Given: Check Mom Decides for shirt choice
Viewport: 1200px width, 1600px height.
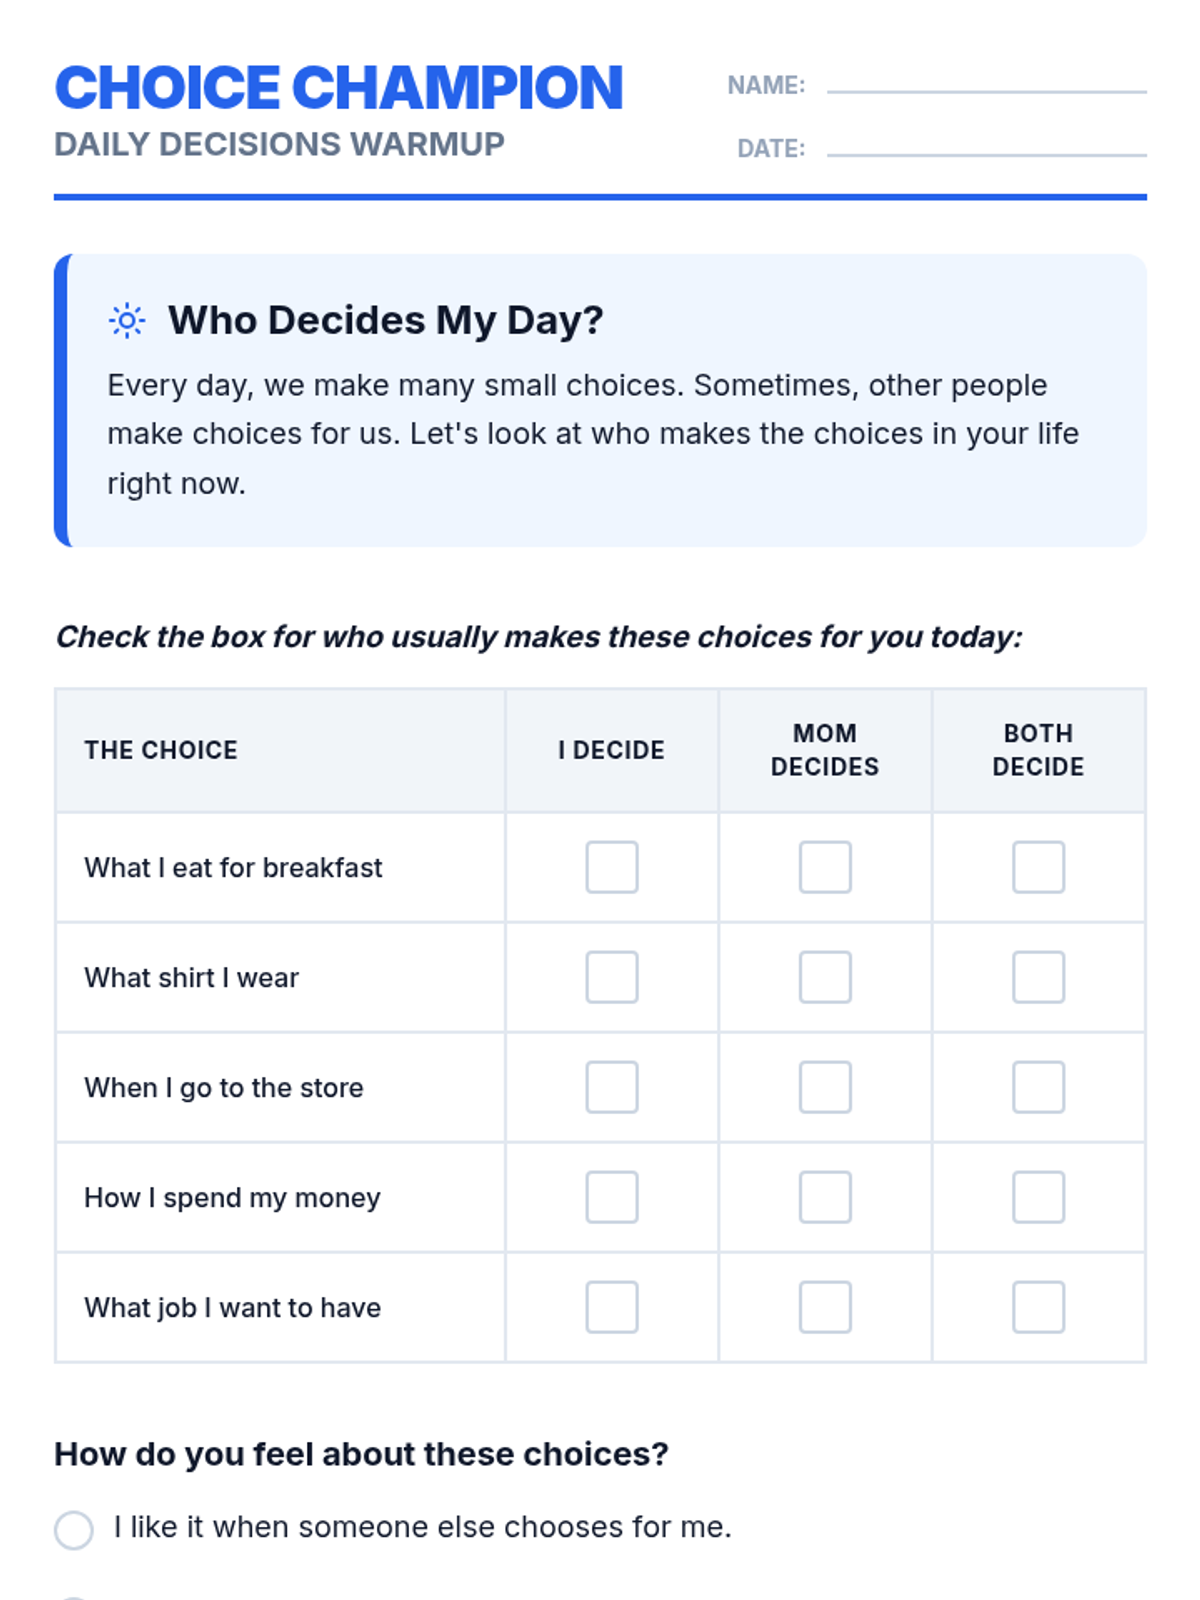Looking at the screenshot, I should 825,977.
